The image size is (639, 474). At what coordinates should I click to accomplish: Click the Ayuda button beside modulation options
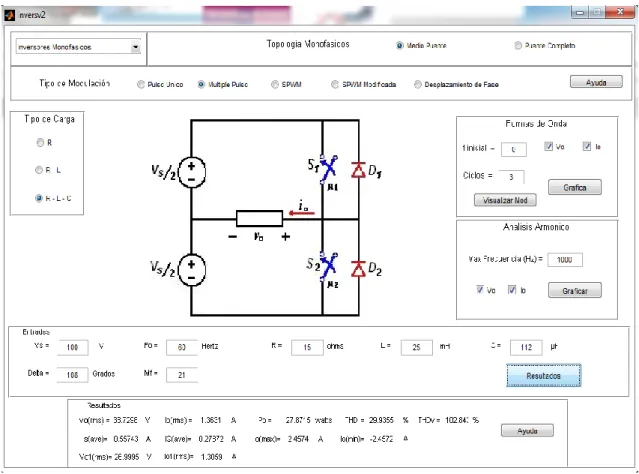pyautogui.click(x=596, y=82)
